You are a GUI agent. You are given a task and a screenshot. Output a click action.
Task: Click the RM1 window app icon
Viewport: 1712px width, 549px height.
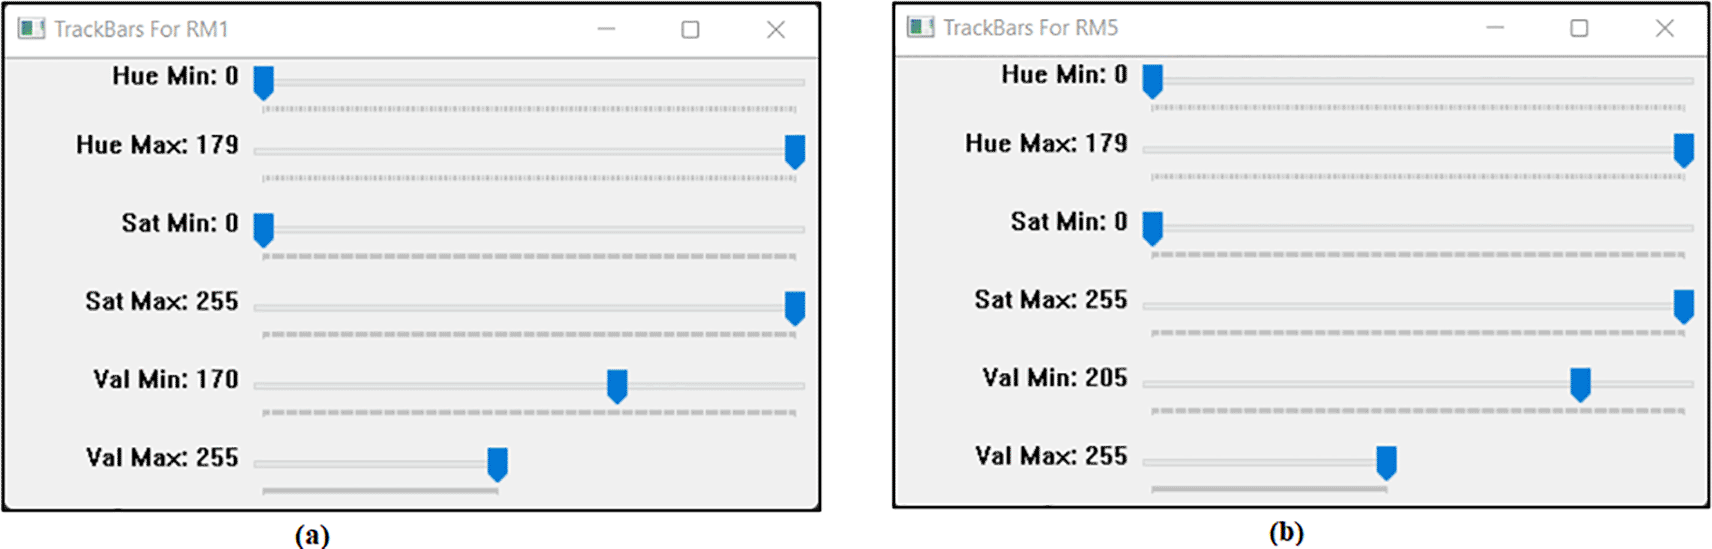click(31, 29)
